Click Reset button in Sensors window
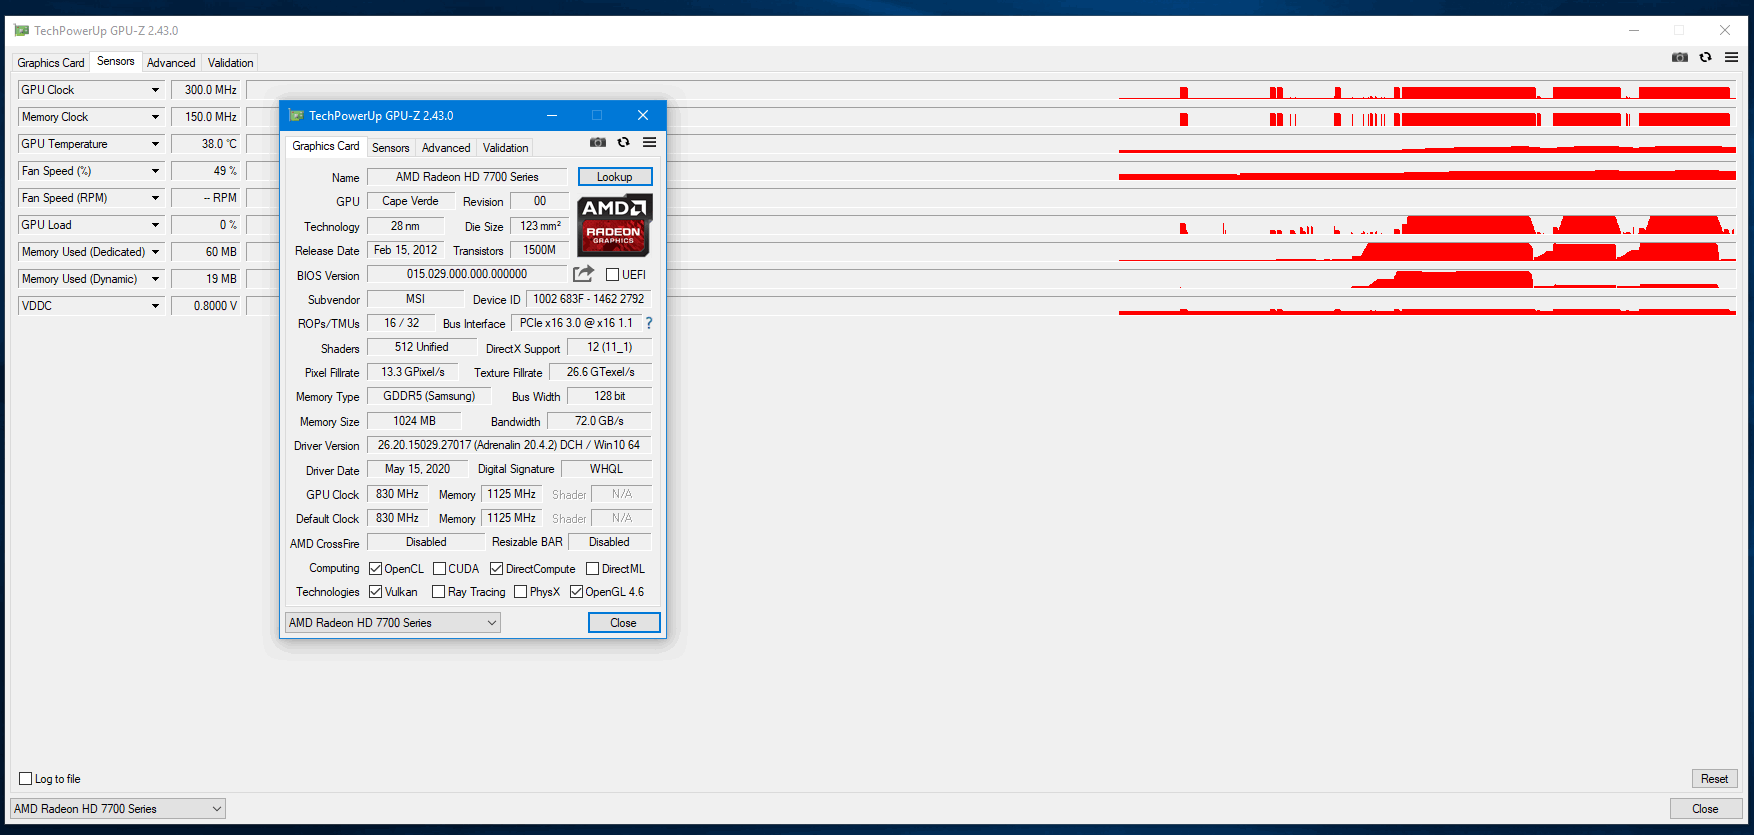The width and height of the screenshot is (1754, 835). tap(1714, 778)
